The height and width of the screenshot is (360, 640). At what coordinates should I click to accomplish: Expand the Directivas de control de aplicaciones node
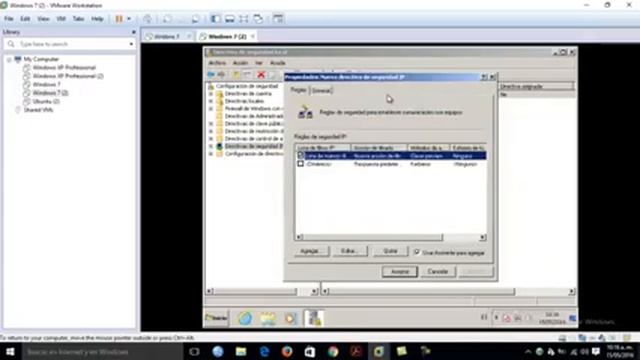(211, 139)
